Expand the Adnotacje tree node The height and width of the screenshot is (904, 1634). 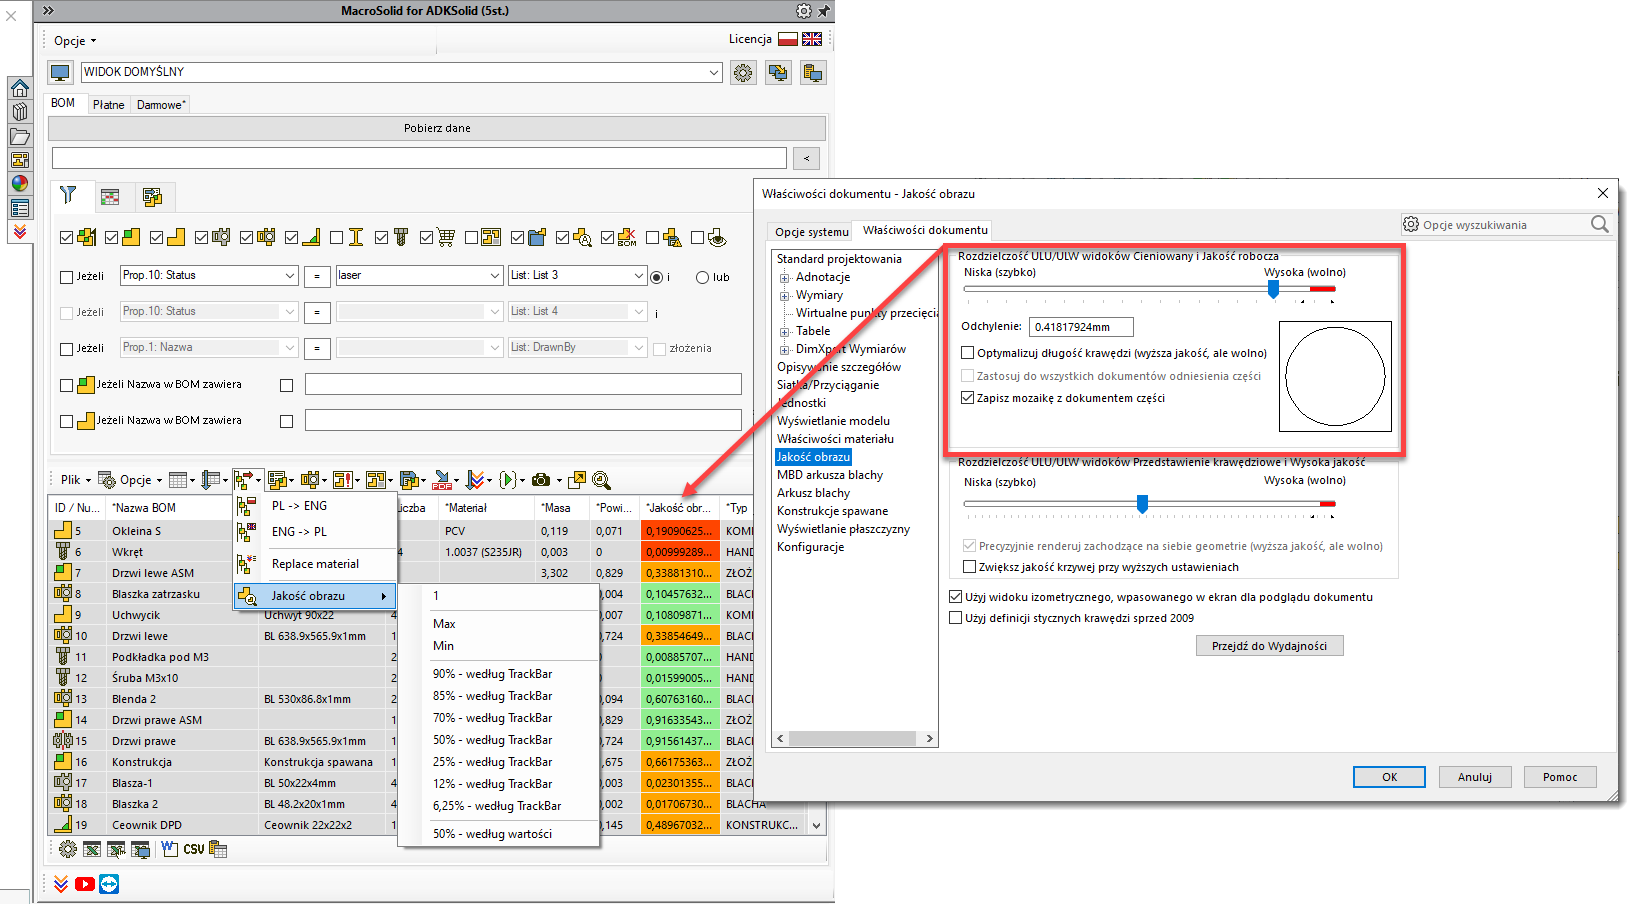(x=785, y=278)
